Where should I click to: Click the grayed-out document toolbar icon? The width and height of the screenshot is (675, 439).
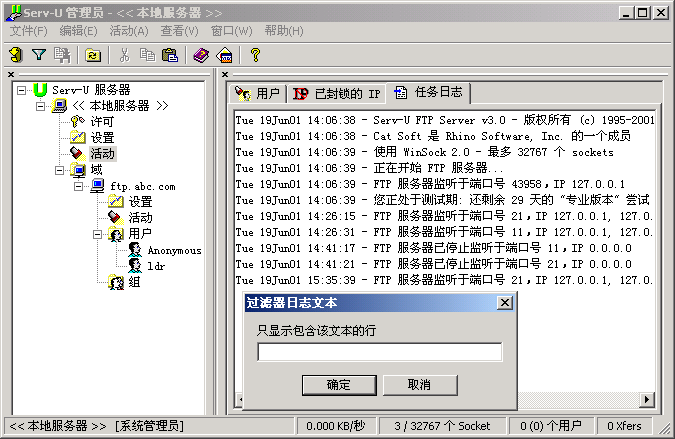62,55
